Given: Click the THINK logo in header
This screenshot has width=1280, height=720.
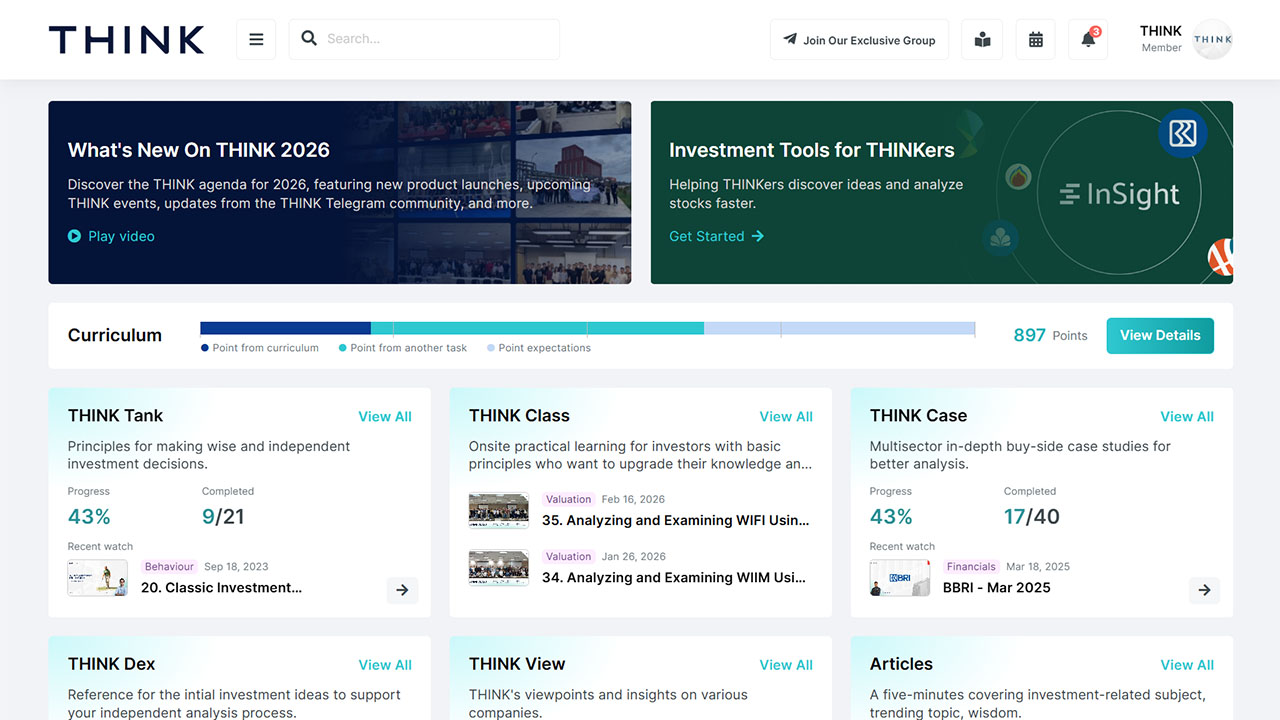Looking at the screenshot, I should 127,40.
